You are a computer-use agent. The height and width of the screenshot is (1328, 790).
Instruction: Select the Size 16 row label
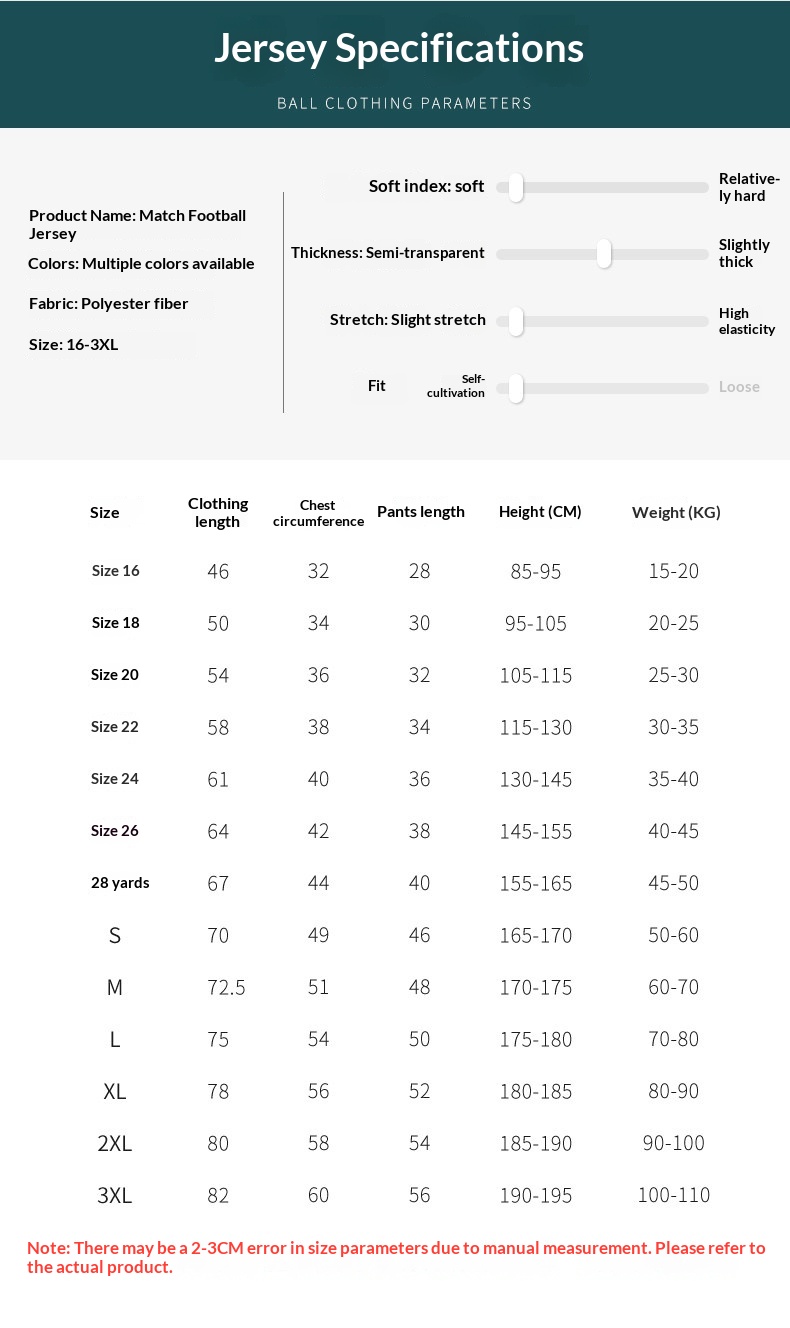(116, 571)
